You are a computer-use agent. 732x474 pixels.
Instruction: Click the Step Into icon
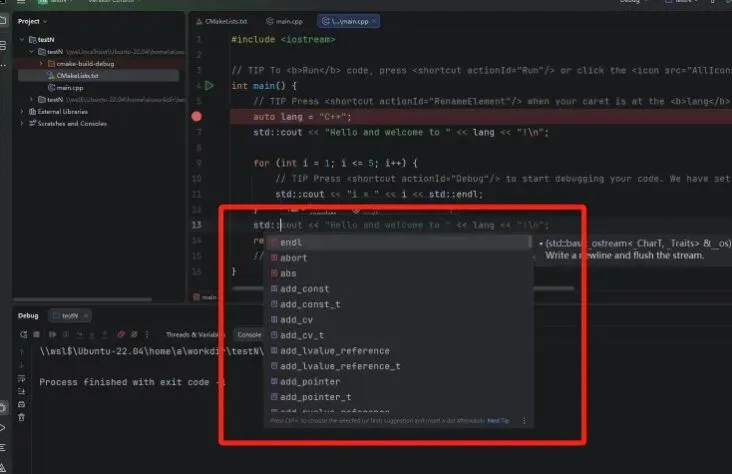[92, 334]
